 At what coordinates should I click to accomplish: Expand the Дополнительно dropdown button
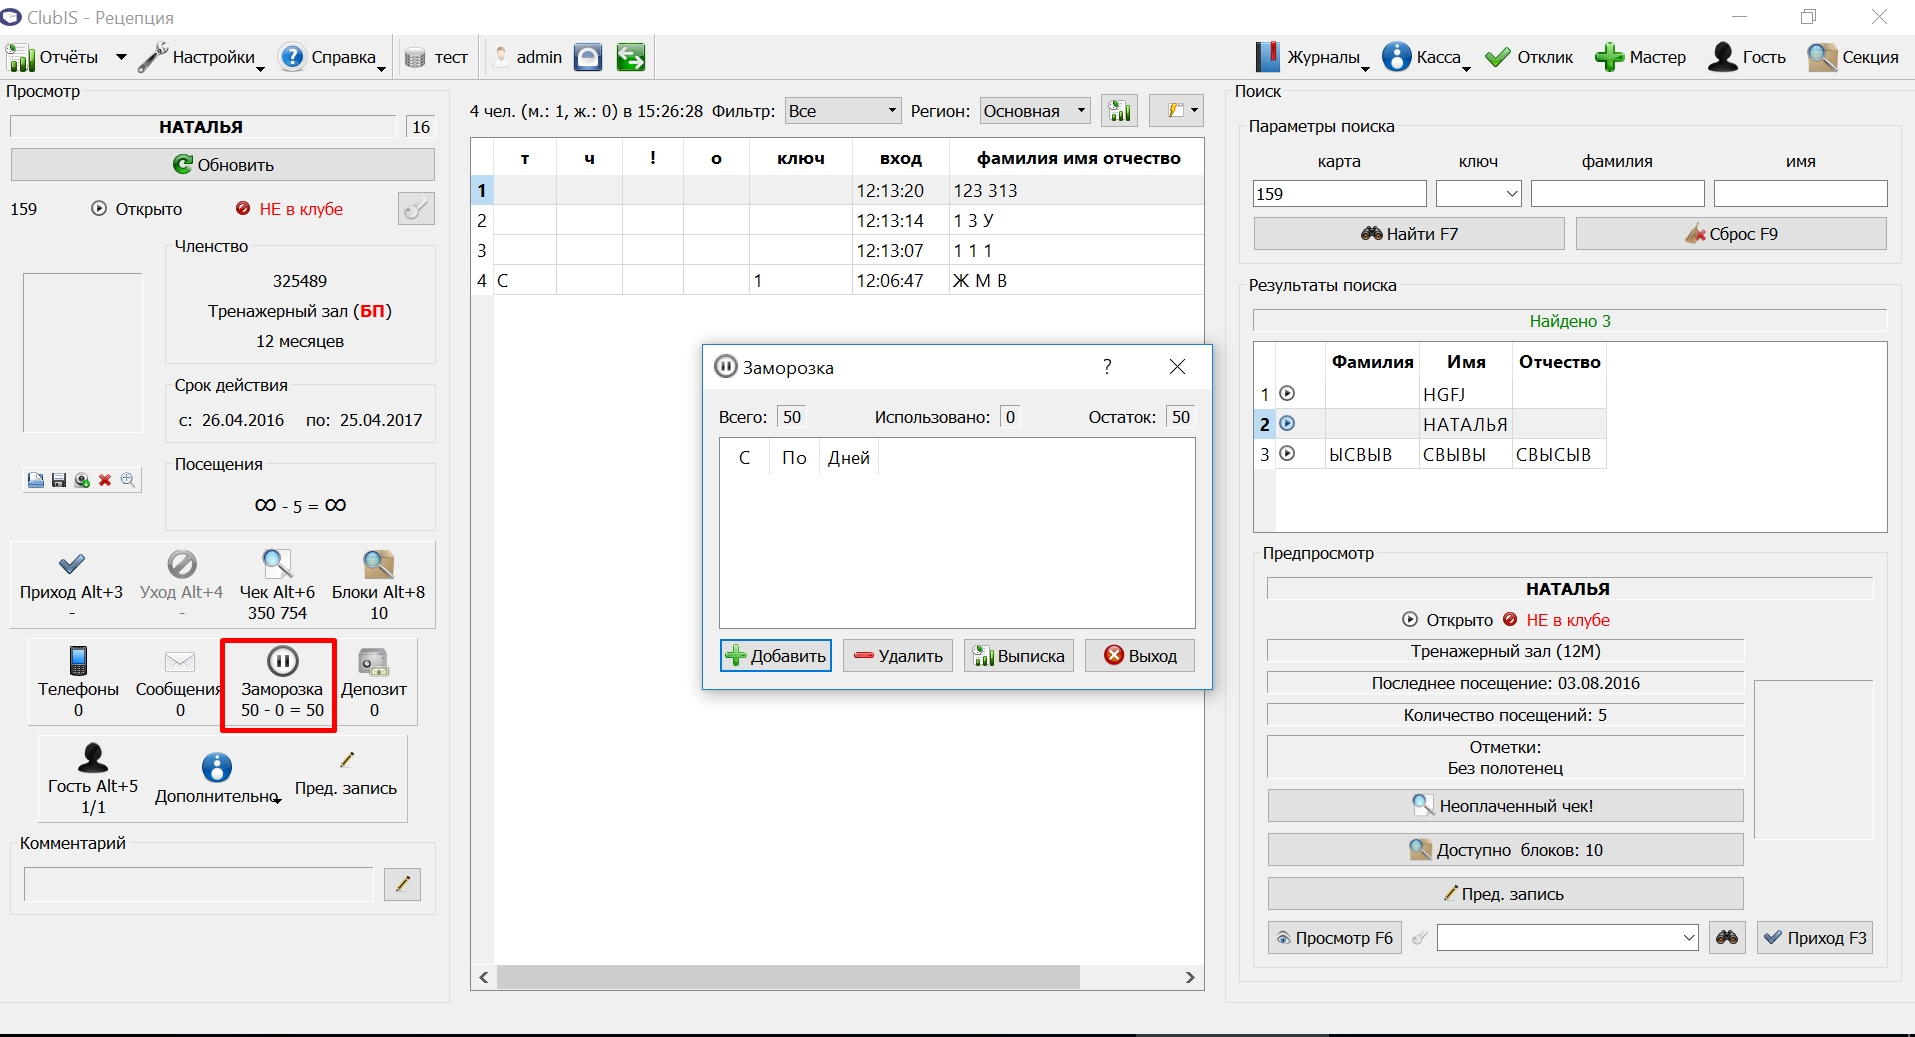point(217,779)
